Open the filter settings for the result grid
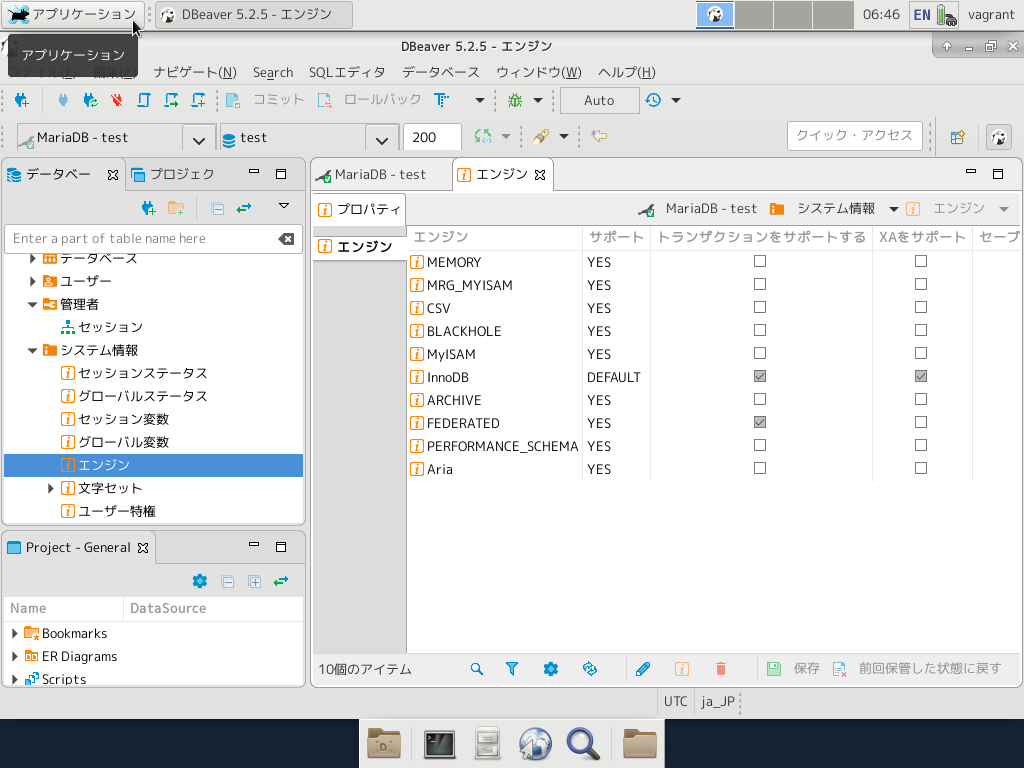 coord(512,668)
